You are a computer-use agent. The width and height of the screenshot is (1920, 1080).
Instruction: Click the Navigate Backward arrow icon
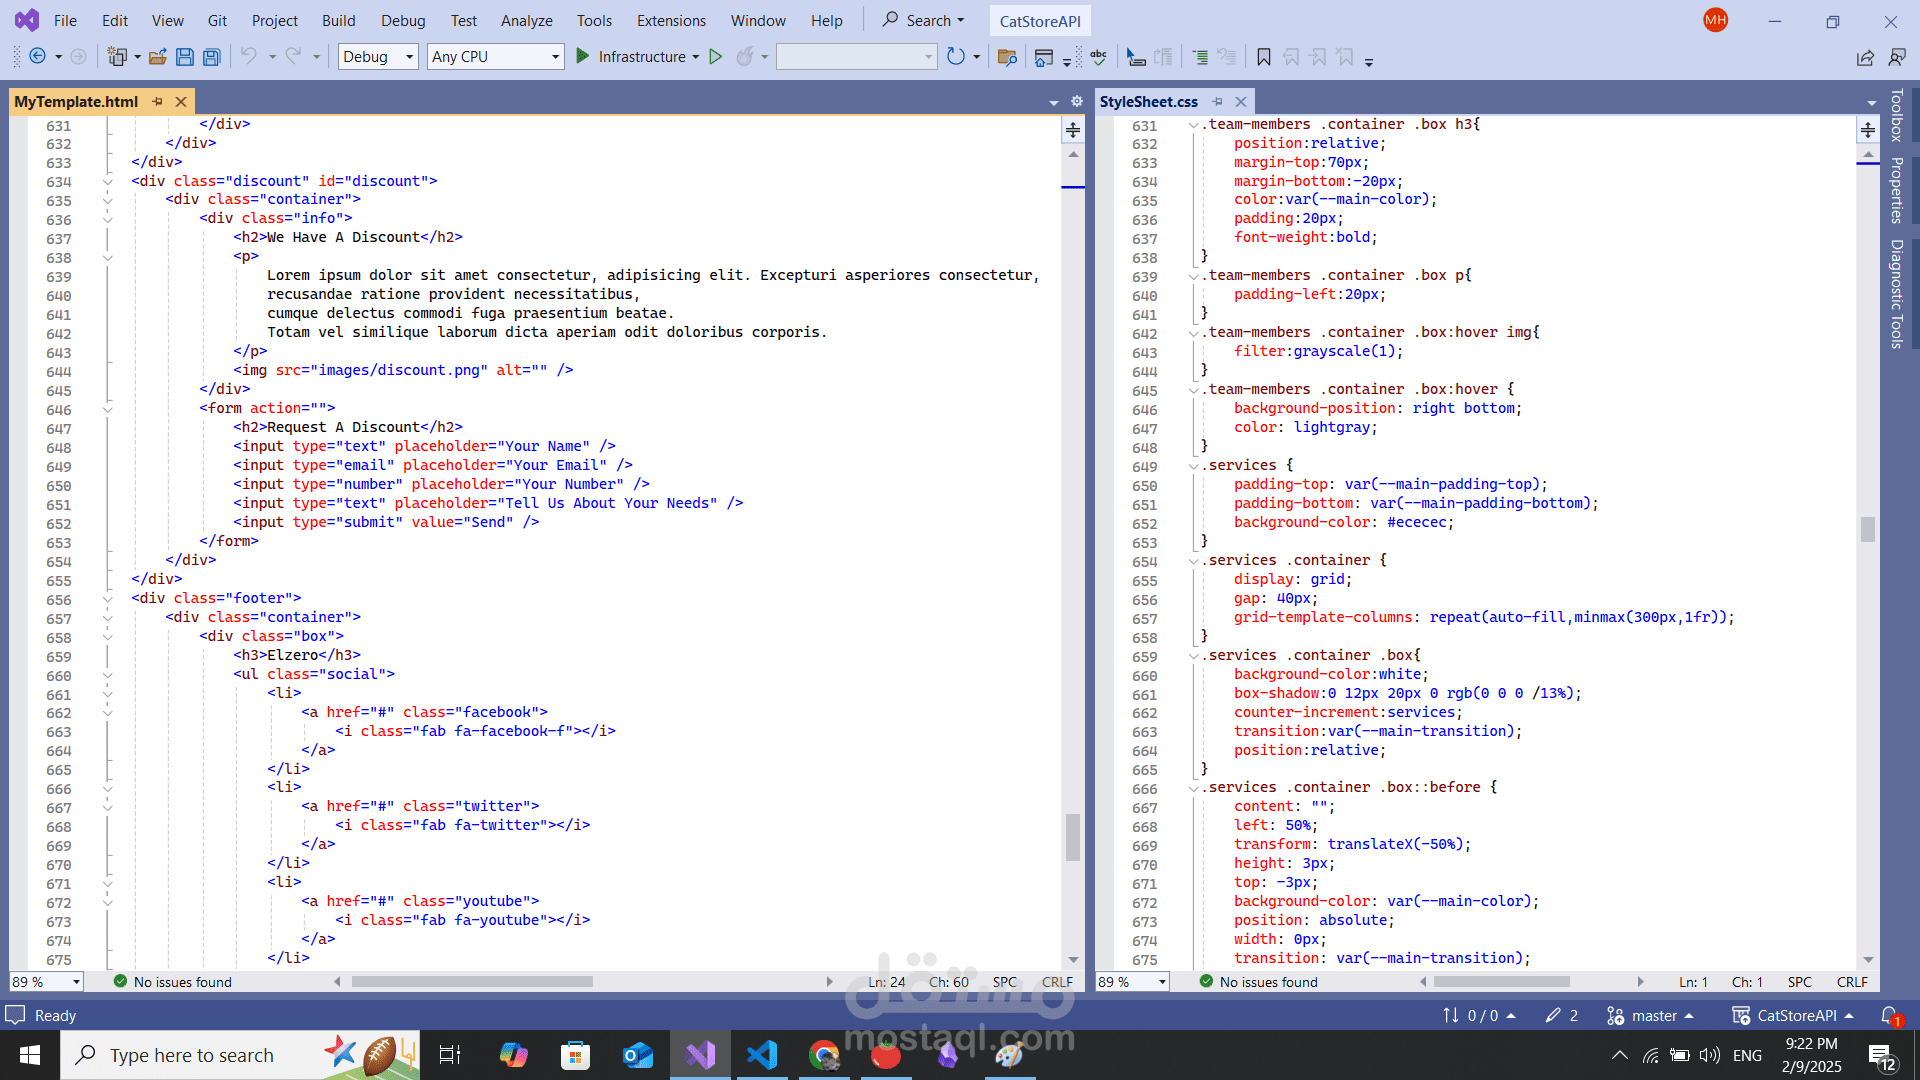37,57
